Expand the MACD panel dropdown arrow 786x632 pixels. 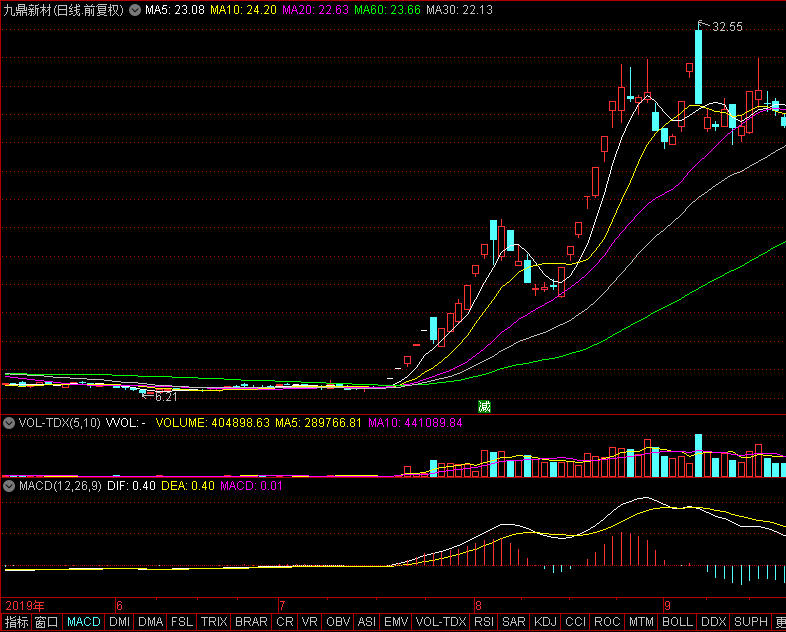9,486
